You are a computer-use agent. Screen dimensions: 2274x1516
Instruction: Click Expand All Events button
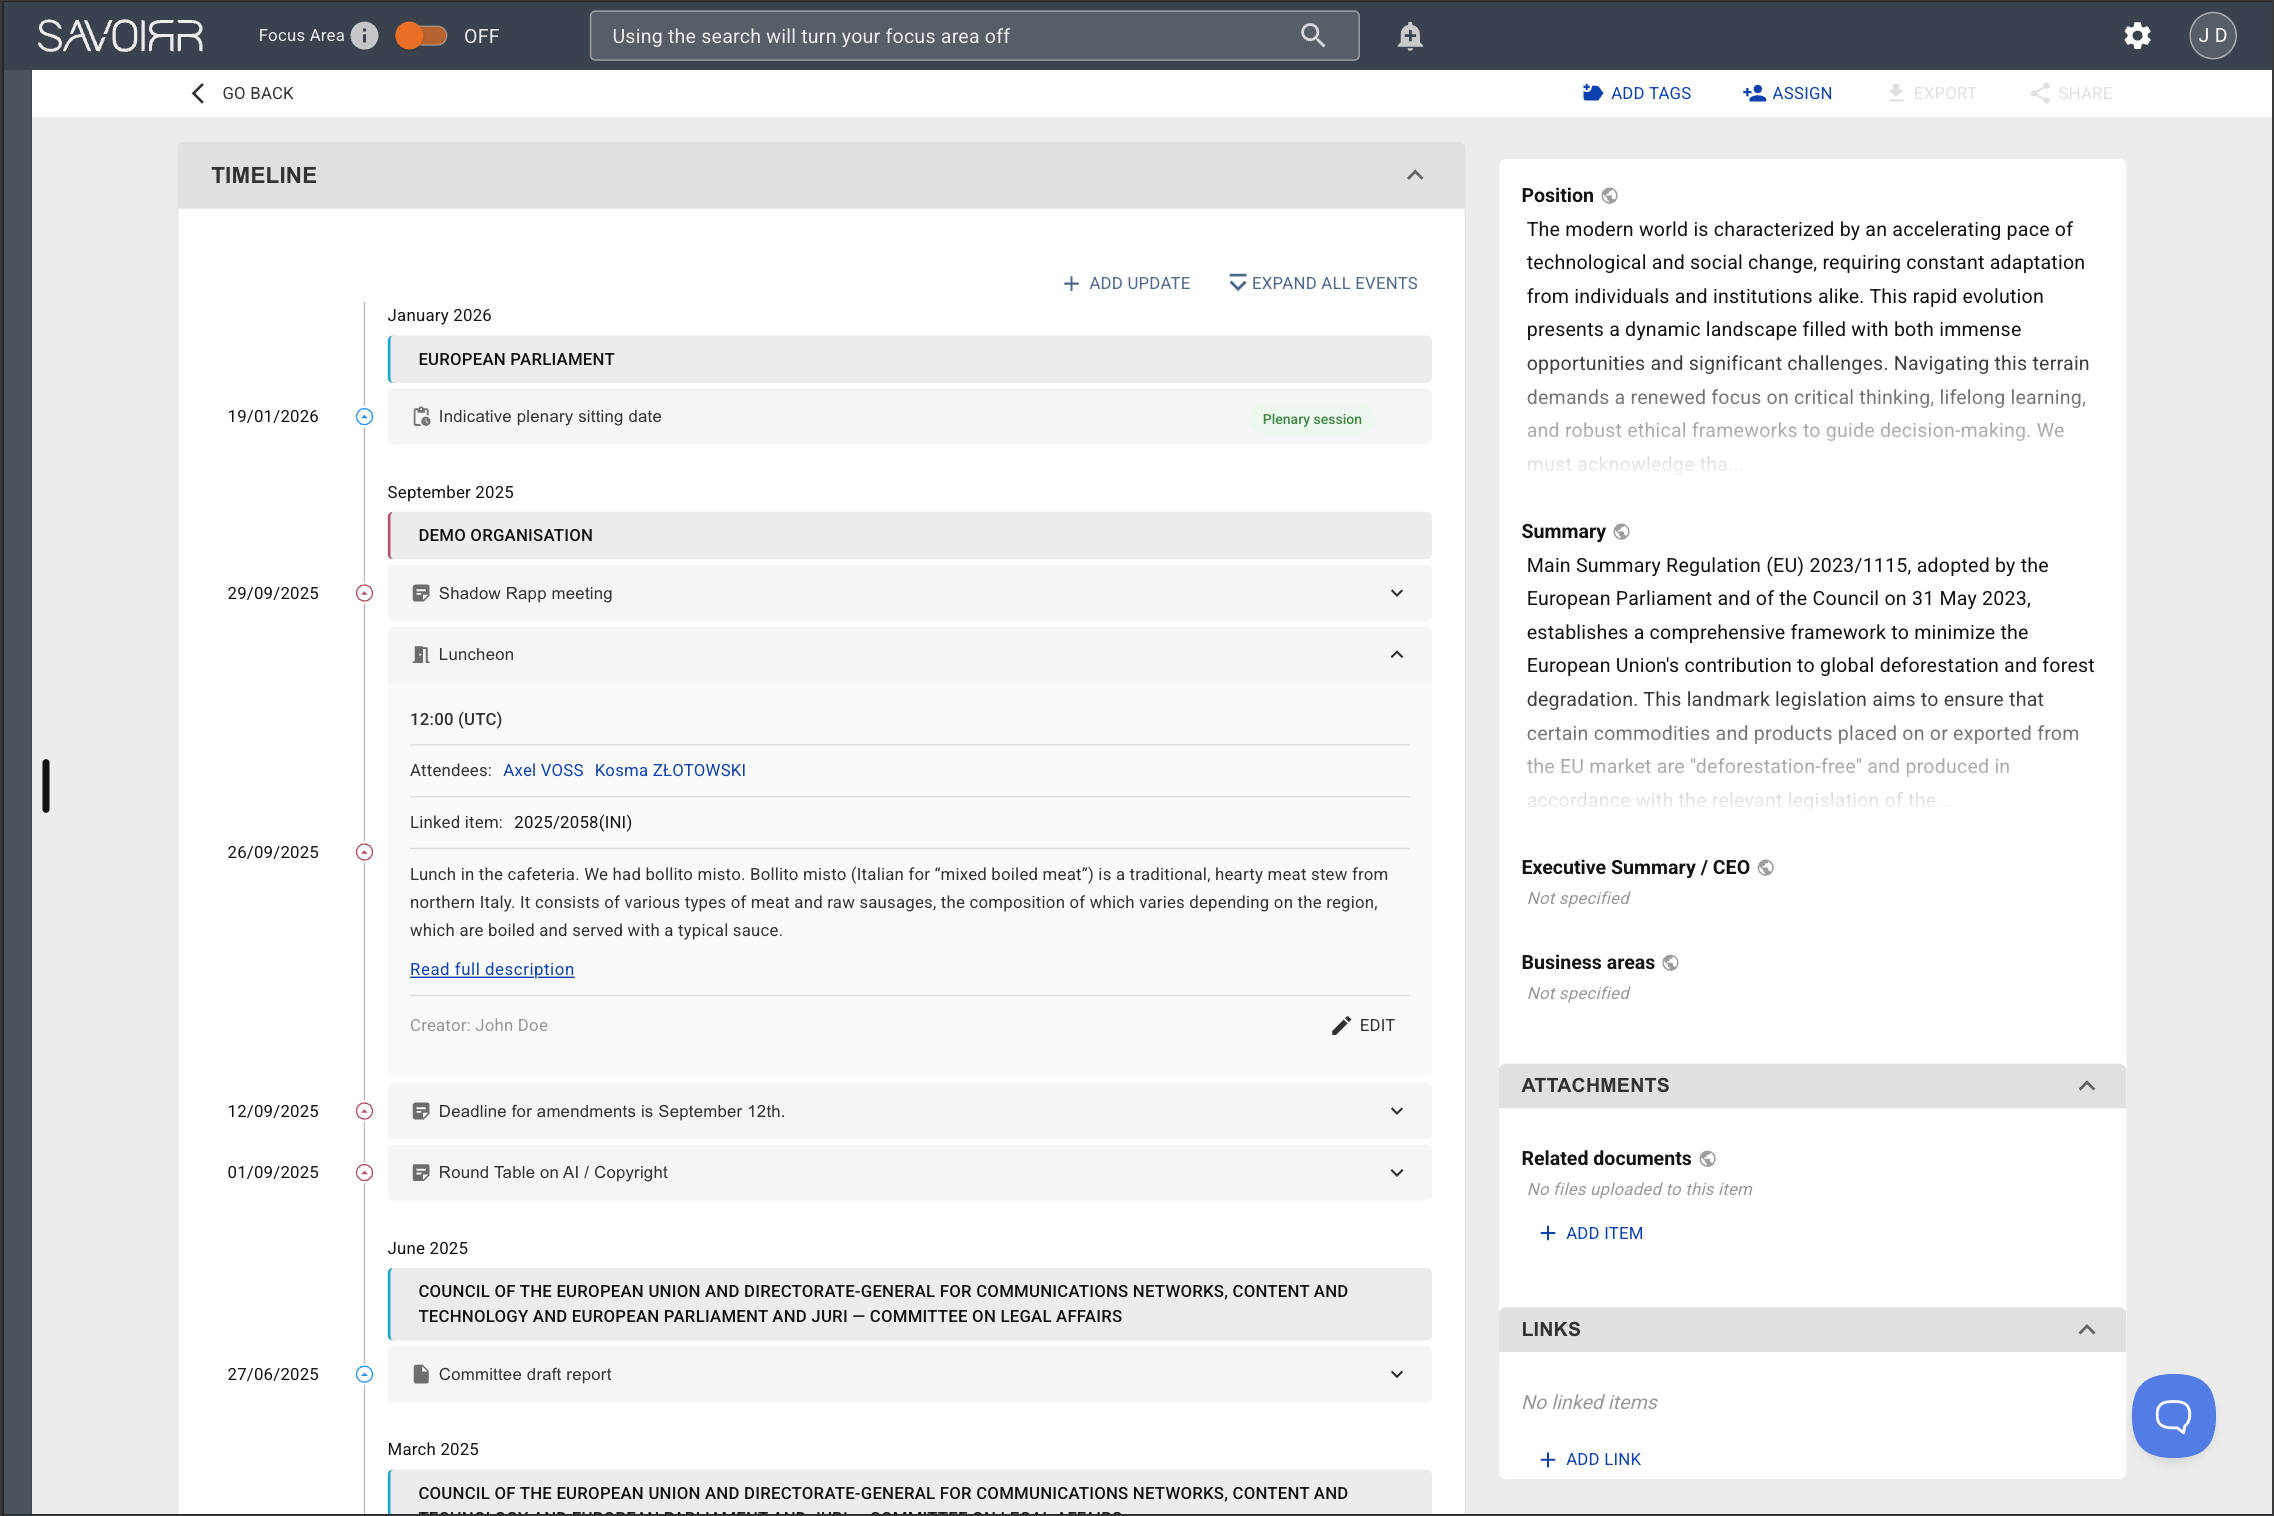(x=1322, y=283)
